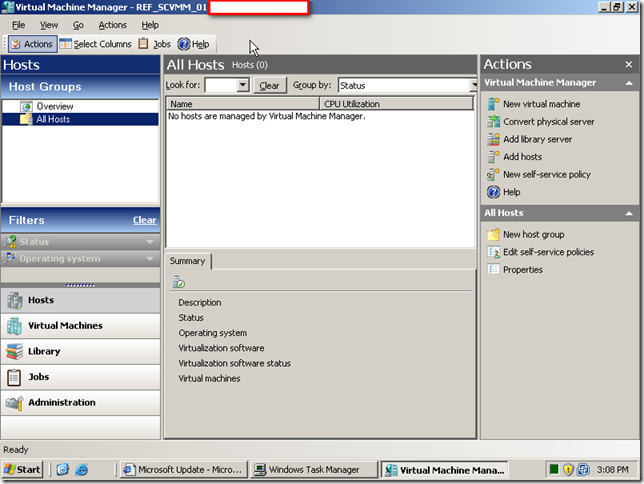Open the Library view
The image size is (644, 484).
pos(80,352)
